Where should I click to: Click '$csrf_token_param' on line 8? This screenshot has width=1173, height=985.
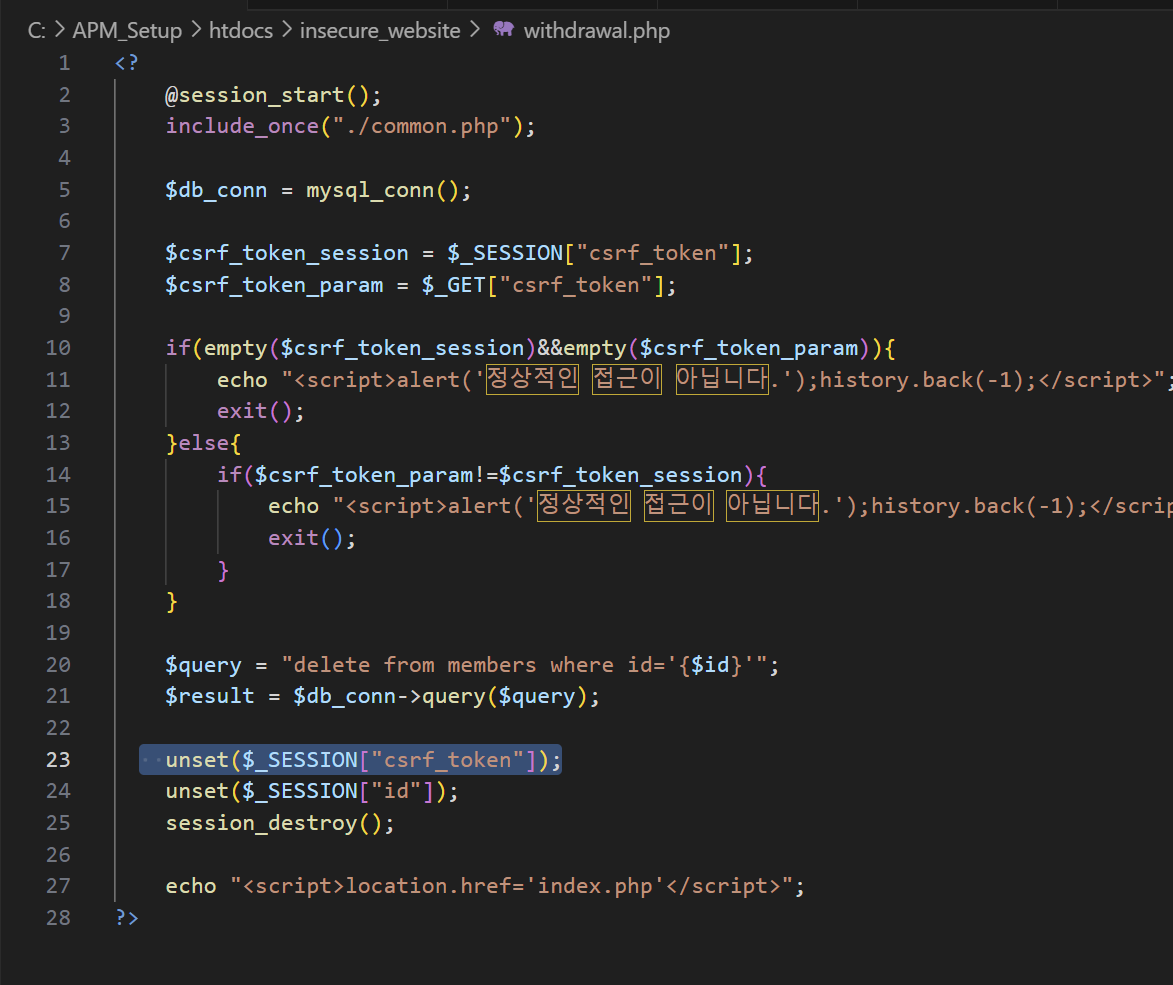pyautogui.click(x=275, y=285)
